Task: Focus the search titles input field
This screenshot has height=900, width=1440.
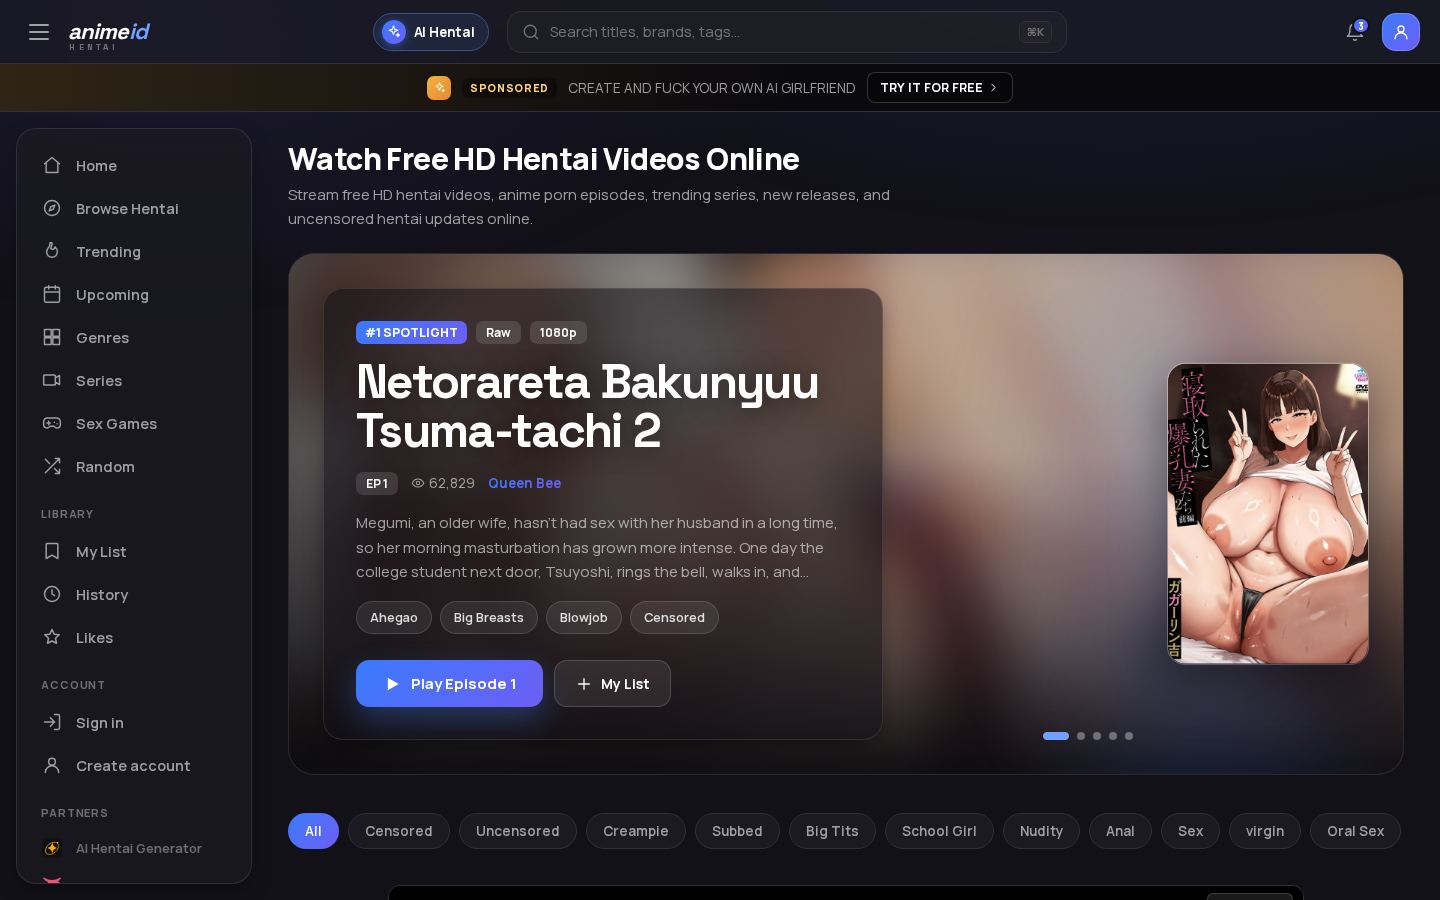Action: tap(787, 32)
